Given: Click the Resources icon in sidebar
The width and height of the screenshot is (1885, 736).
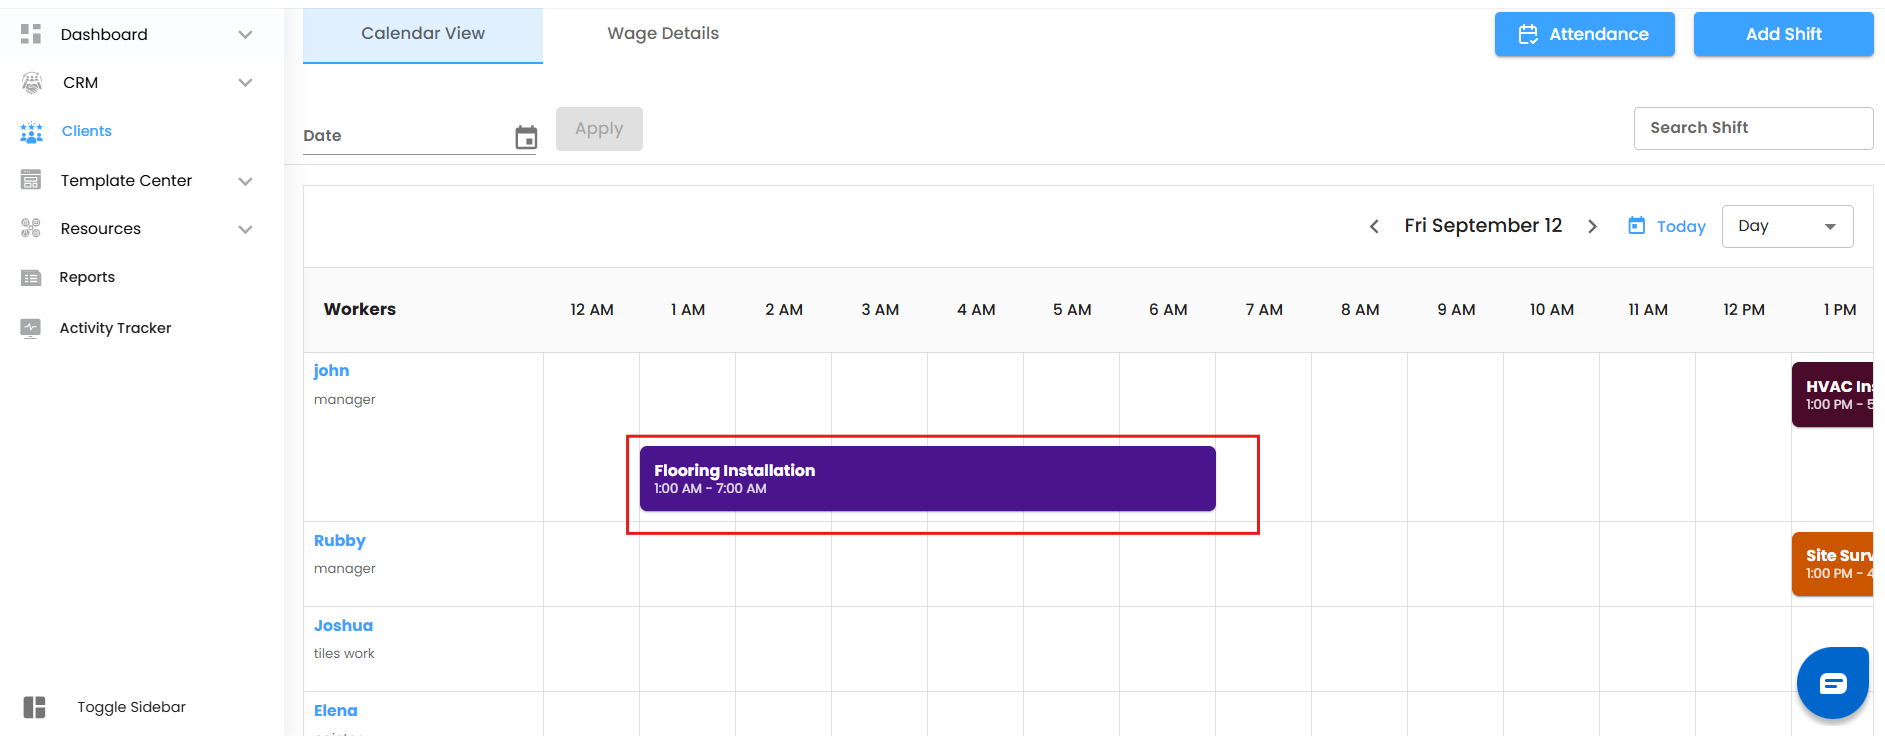Looking at the screenshot, I should click(31, 228).
